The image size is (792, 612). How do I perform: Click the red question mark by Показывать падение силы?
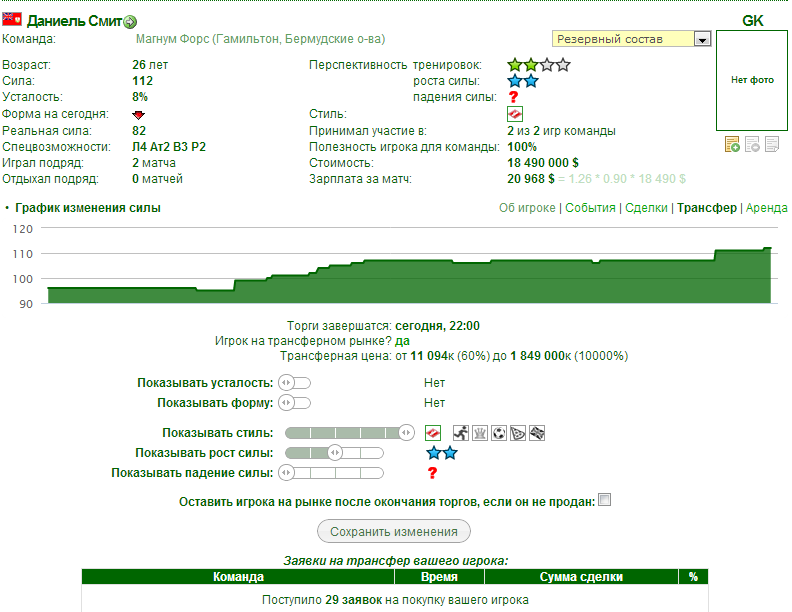(432, 473)
